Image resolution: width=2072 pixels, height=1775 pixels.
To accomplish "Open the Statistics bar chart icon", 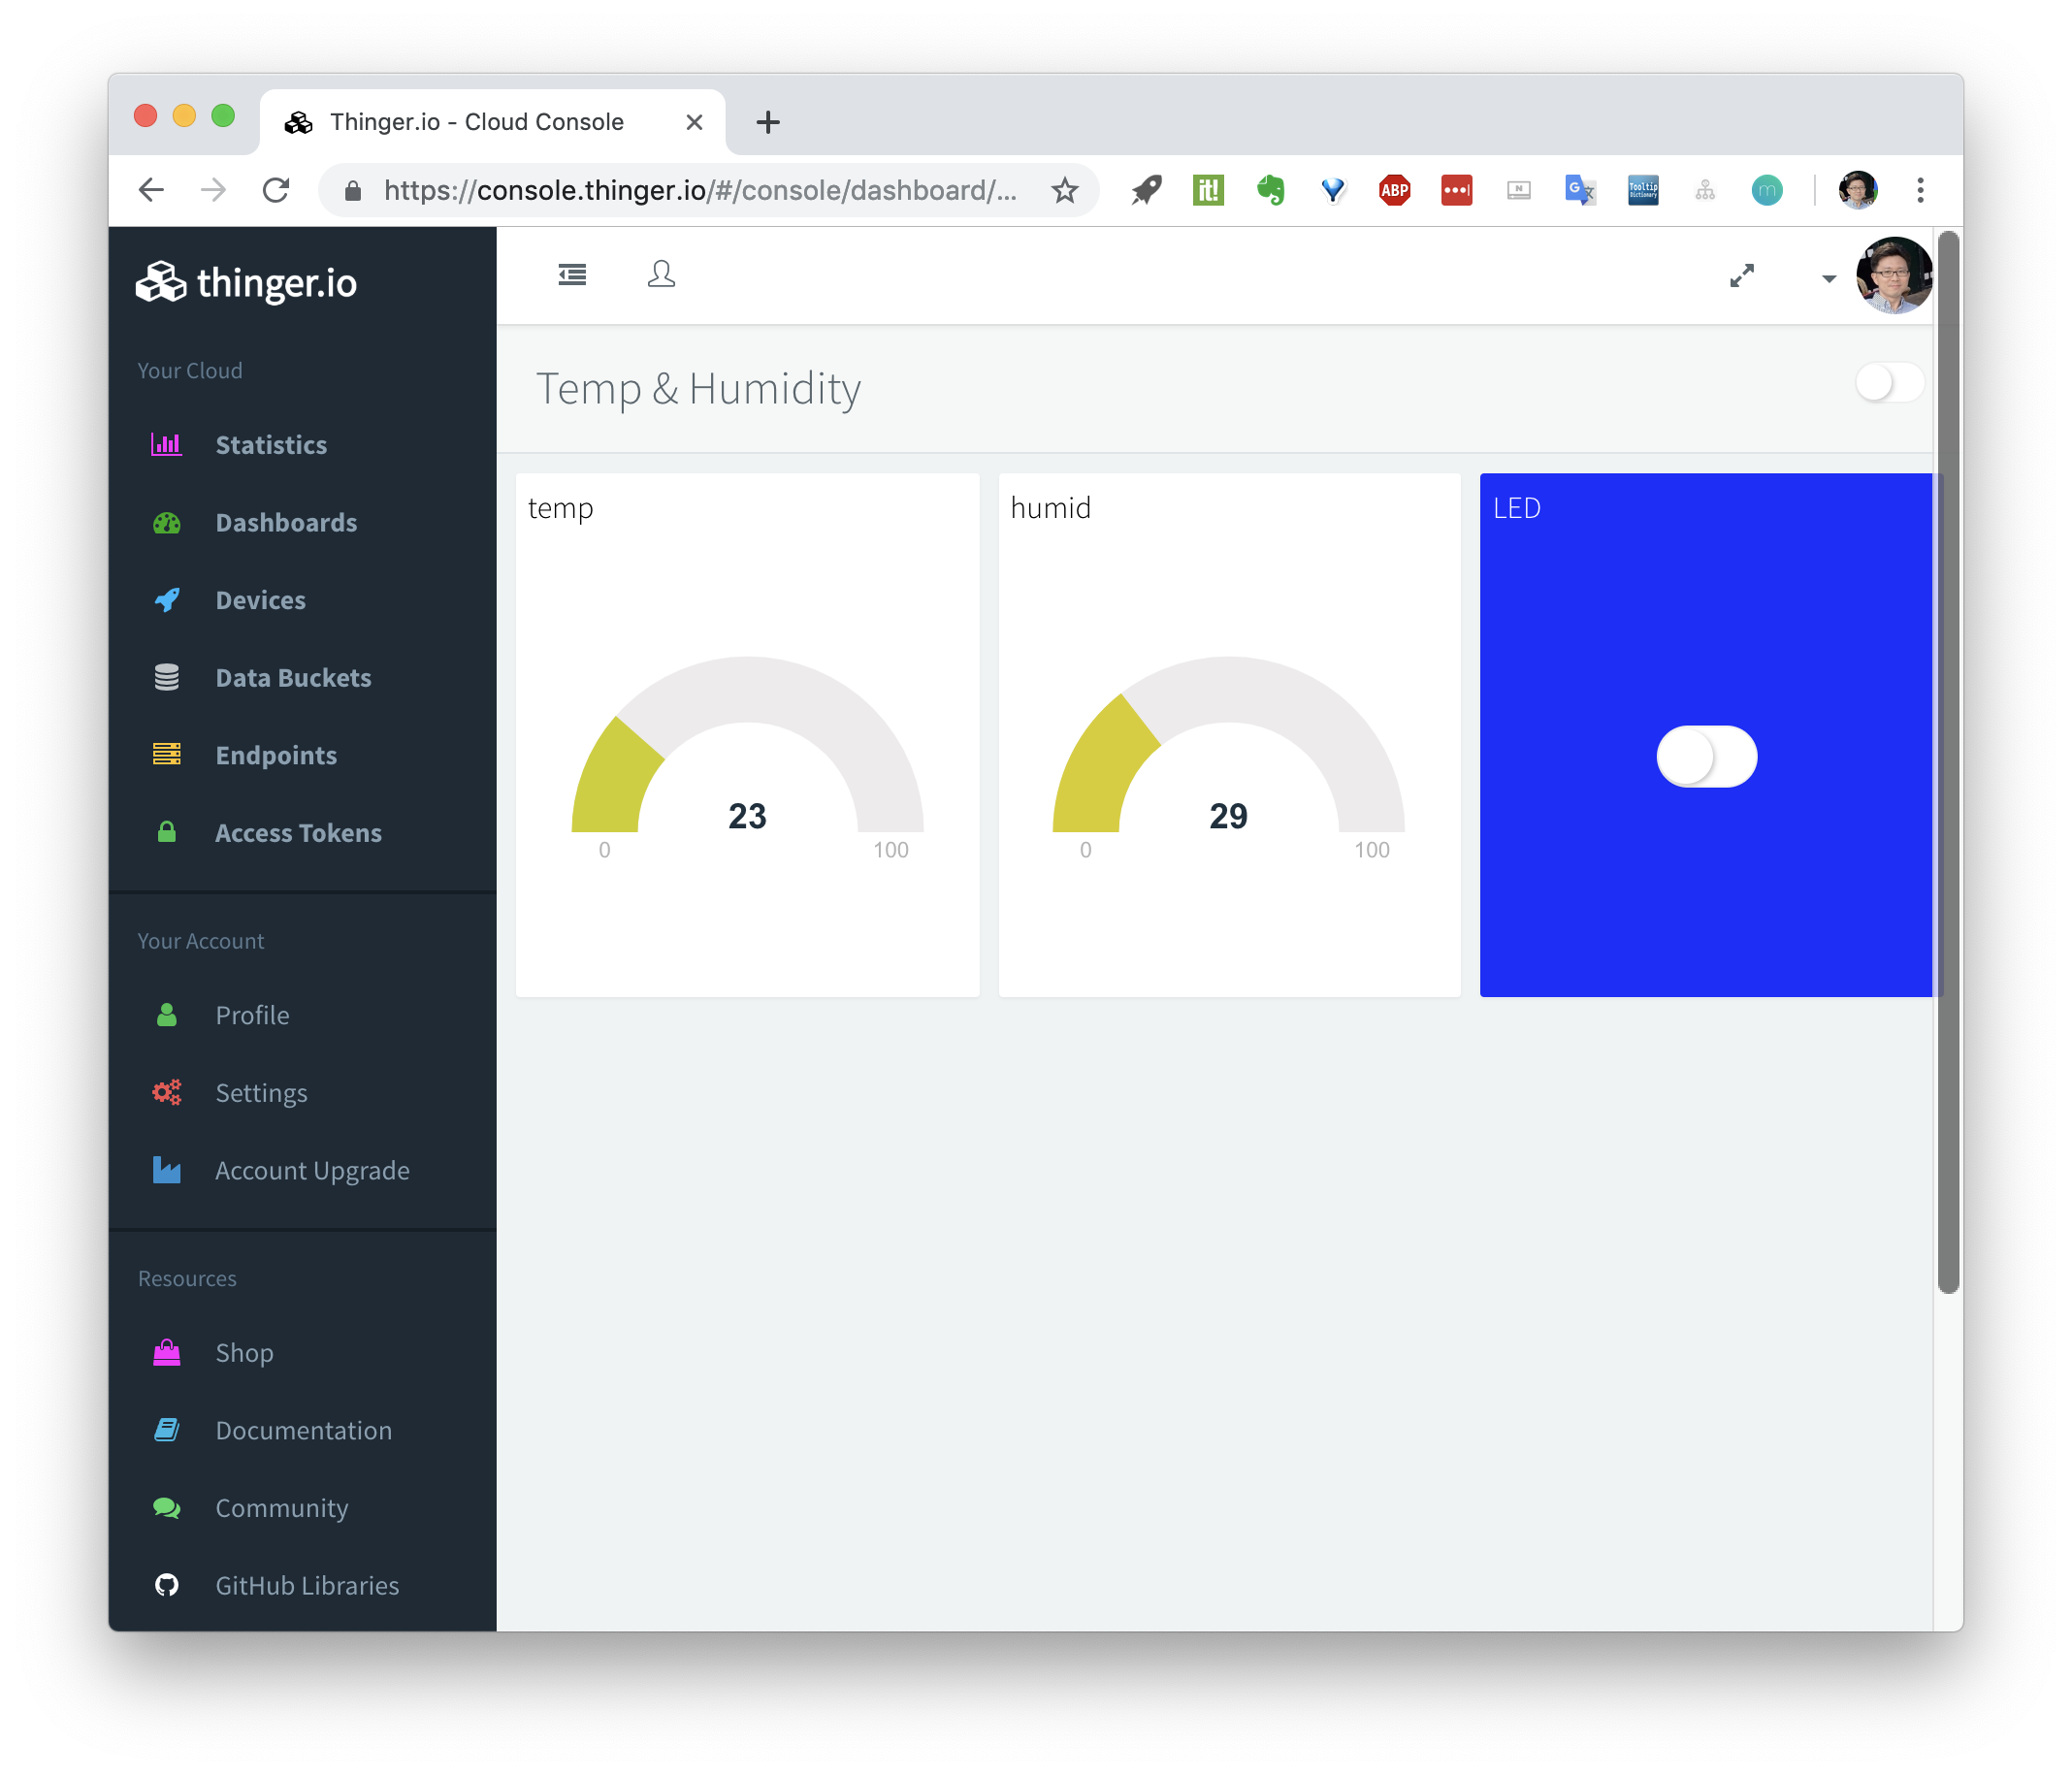I will [166, 444].
